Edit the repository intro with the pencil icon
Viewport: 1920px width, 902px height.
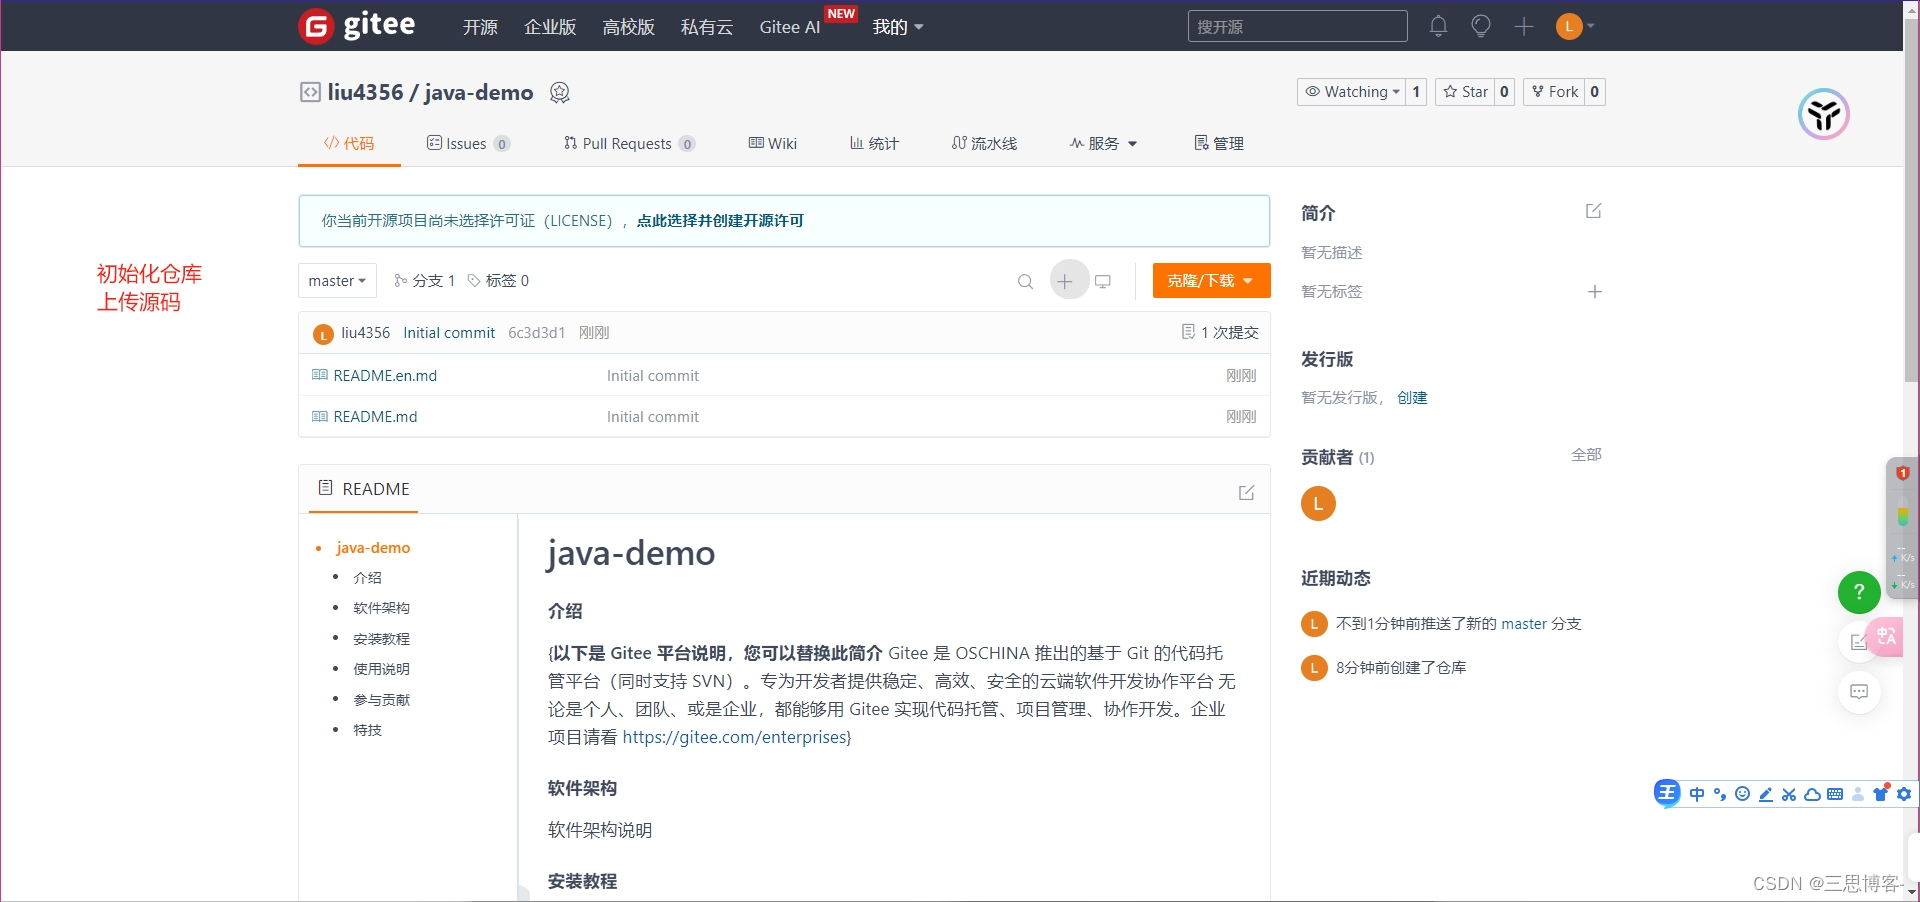(x=1594, y=211)
